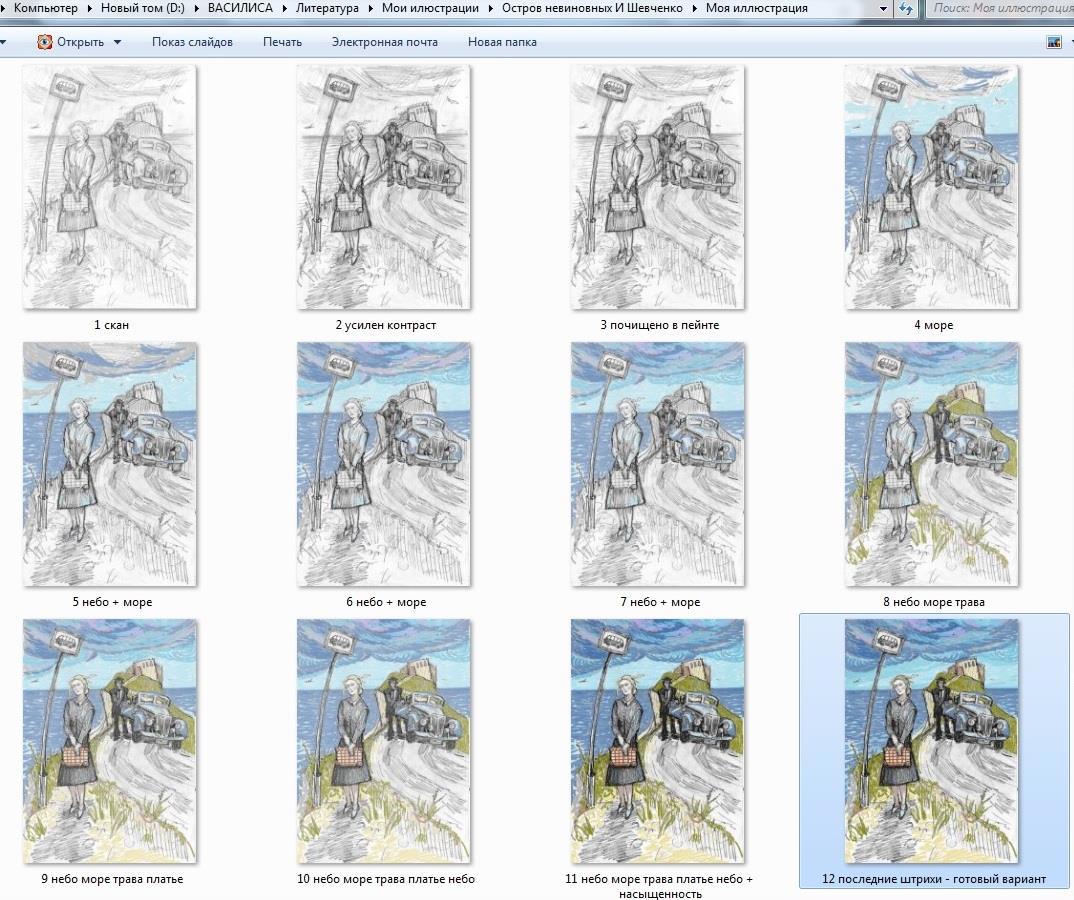Screen dimensions: 1074x900
Task: Select '9 небо море трава платье' thumbnail
Action: 110,741
